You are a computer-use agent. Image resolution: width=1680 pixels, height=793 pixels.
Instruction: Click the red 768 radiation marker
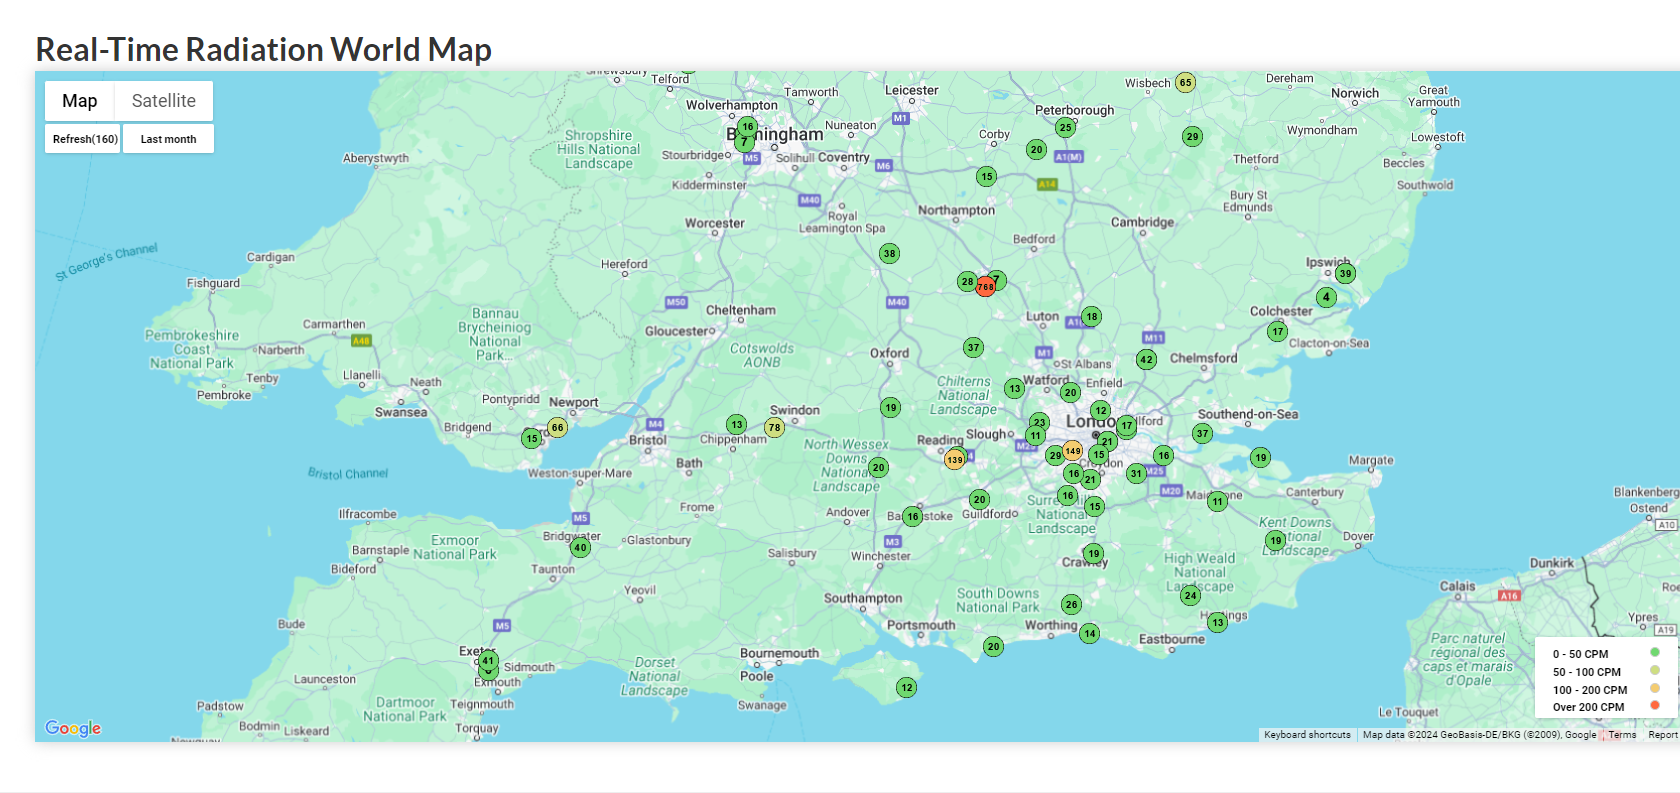pyautogui.click(x=986, y=287)
